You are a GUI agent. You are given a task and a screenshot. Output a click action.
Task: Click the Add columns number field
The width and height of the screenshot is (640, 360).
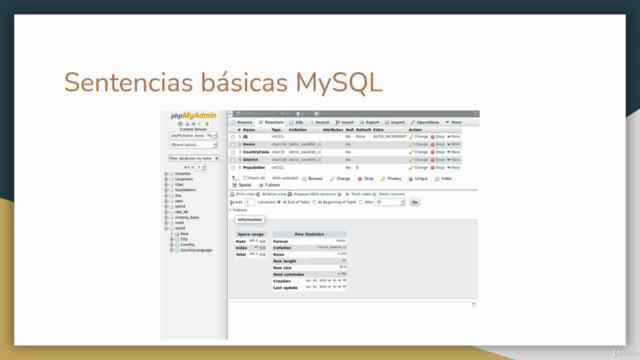click(249, 202)
